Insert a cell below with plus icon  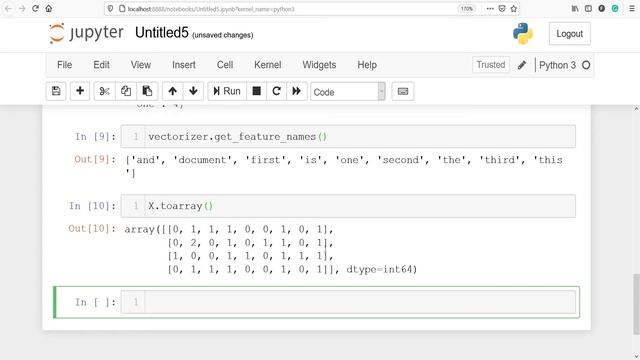tap(80, 91)
